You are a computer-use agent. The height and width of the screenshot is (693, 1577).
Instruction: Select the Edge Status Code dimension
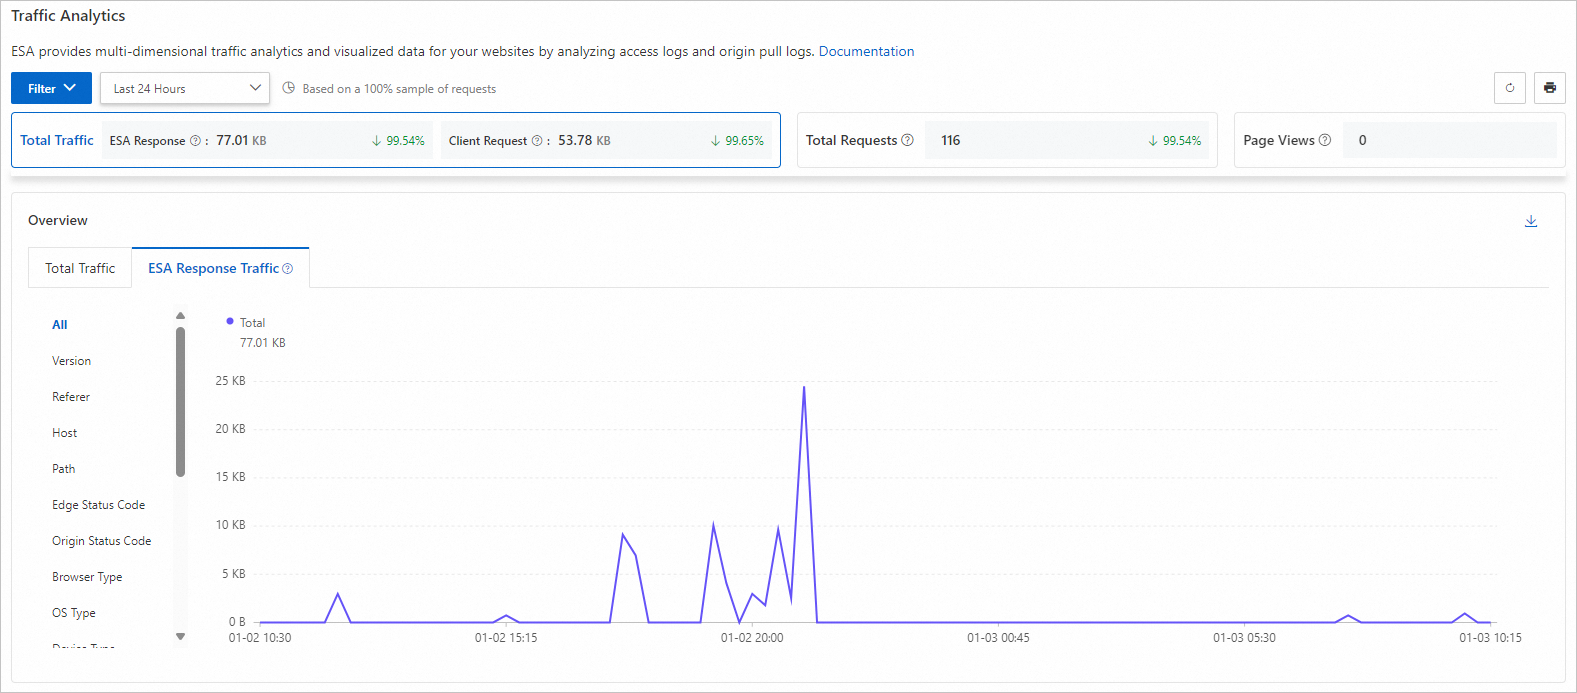coord(98,505)
